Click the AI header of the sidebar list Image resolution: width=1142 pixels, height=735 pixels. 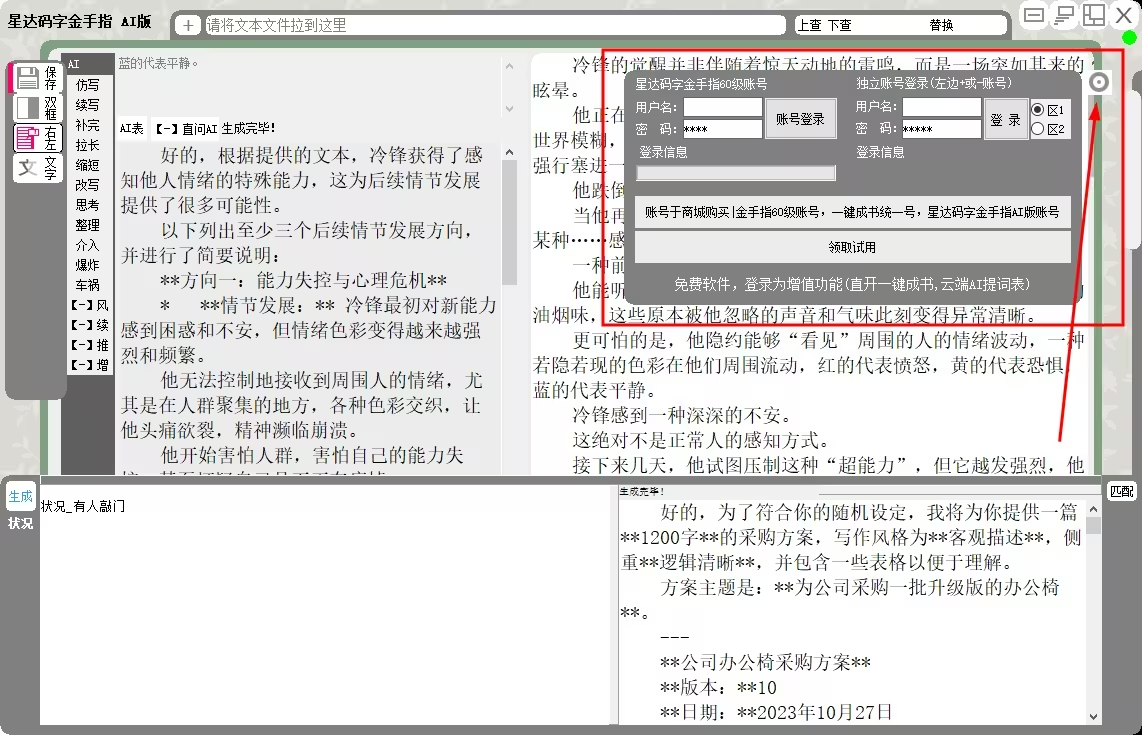(87, 64)
